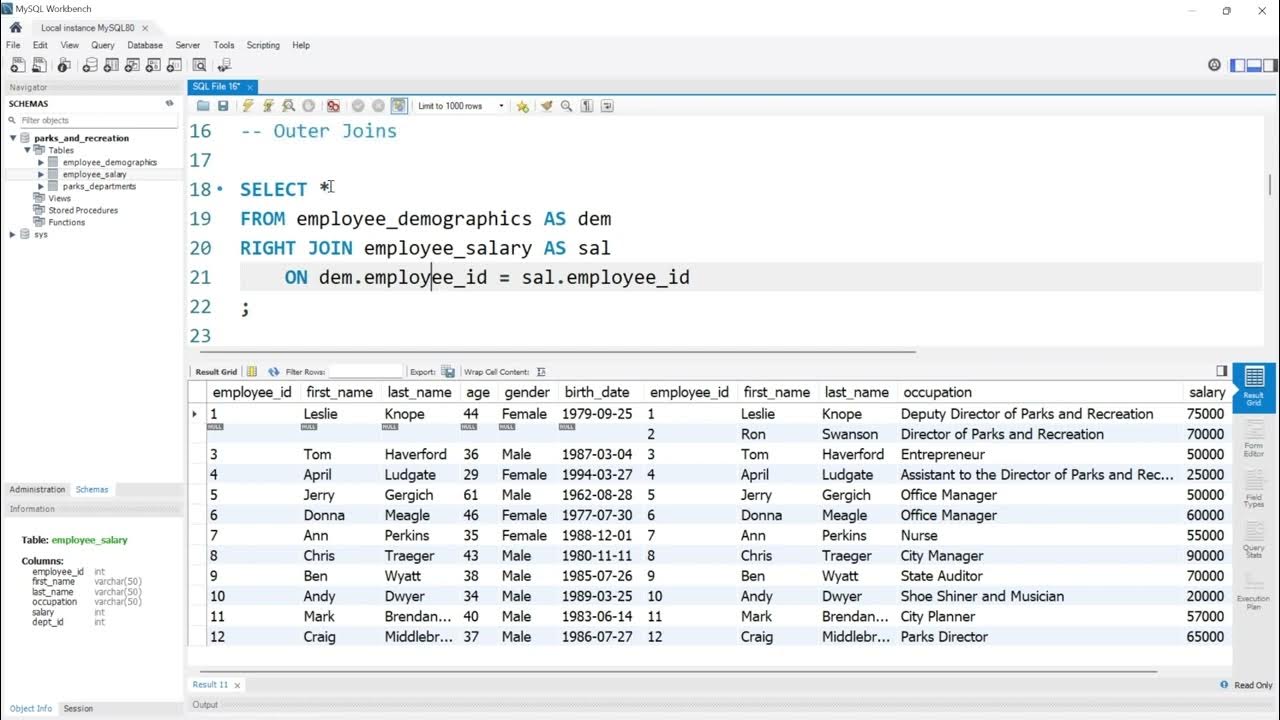Viewport: 1280px width, 720px height.
Task: Click the create new stored procedure icon
Action: tap(153, 65)
